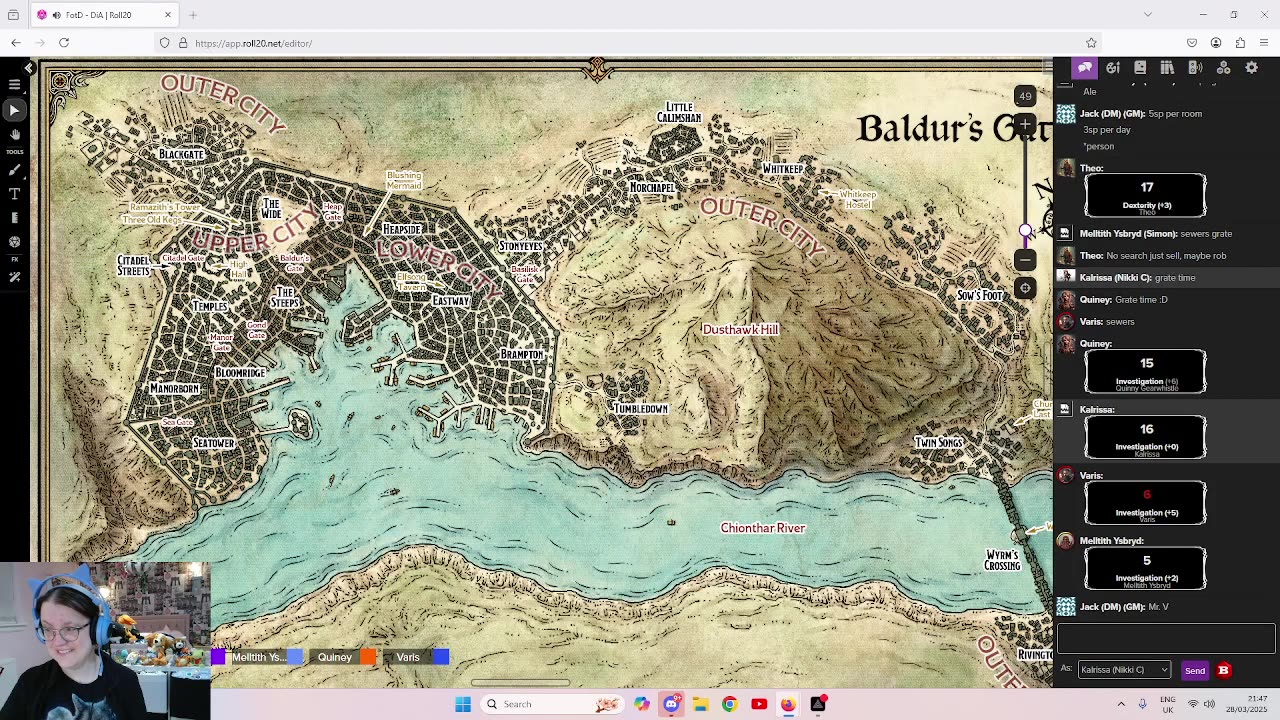
Task: Open the Compendium tab
Action: tap(1167, 67)
